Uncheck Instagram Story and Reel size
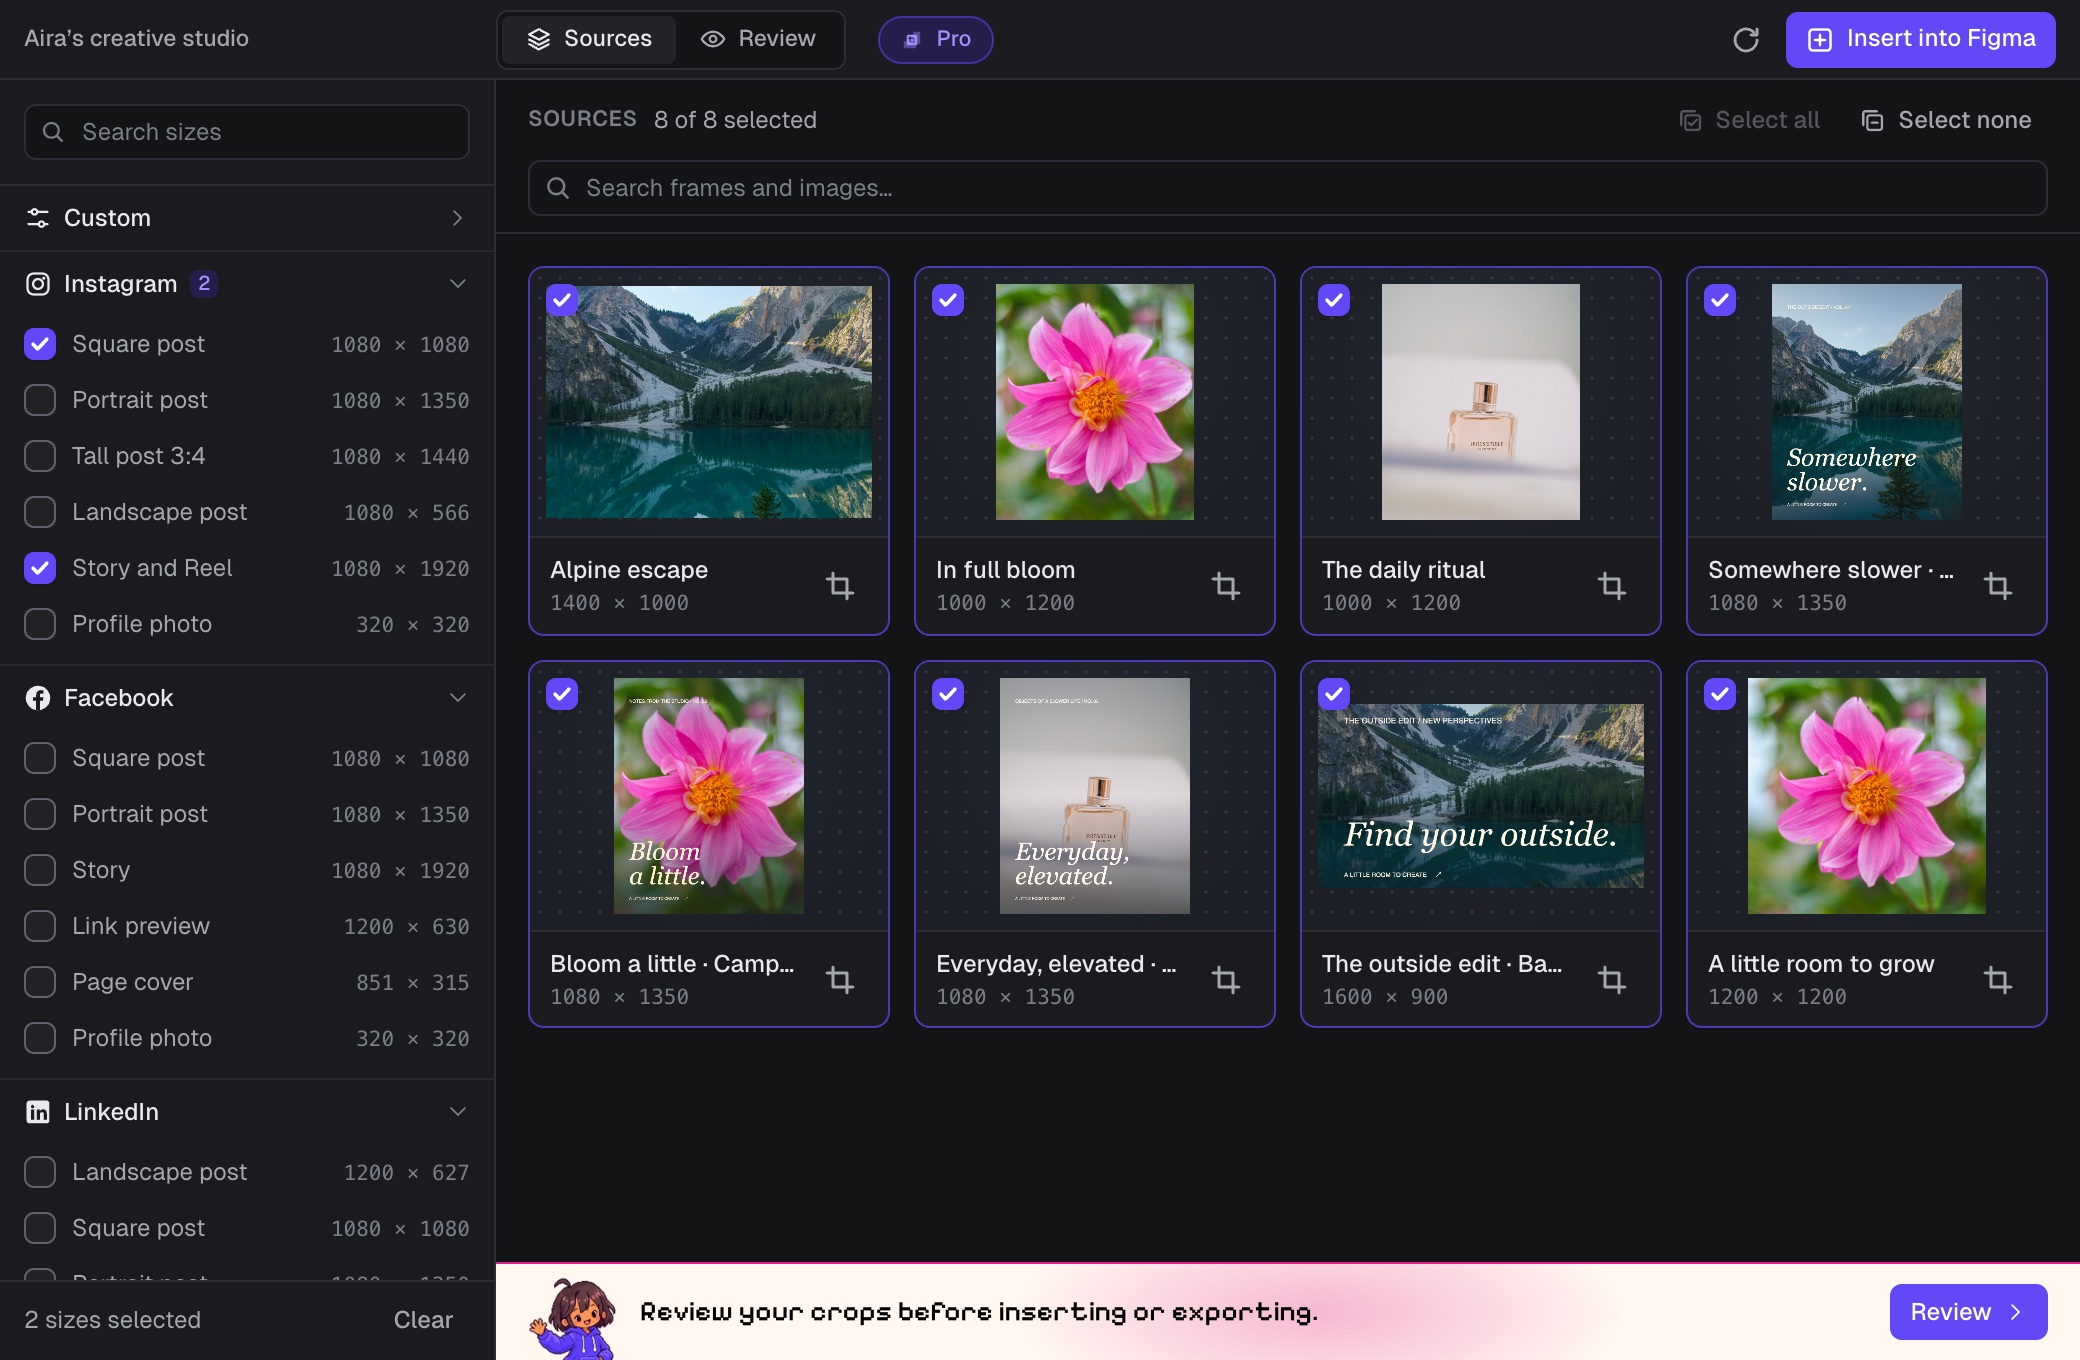The height and width of the screenshot is (1360, 2080). pos(40,568)
